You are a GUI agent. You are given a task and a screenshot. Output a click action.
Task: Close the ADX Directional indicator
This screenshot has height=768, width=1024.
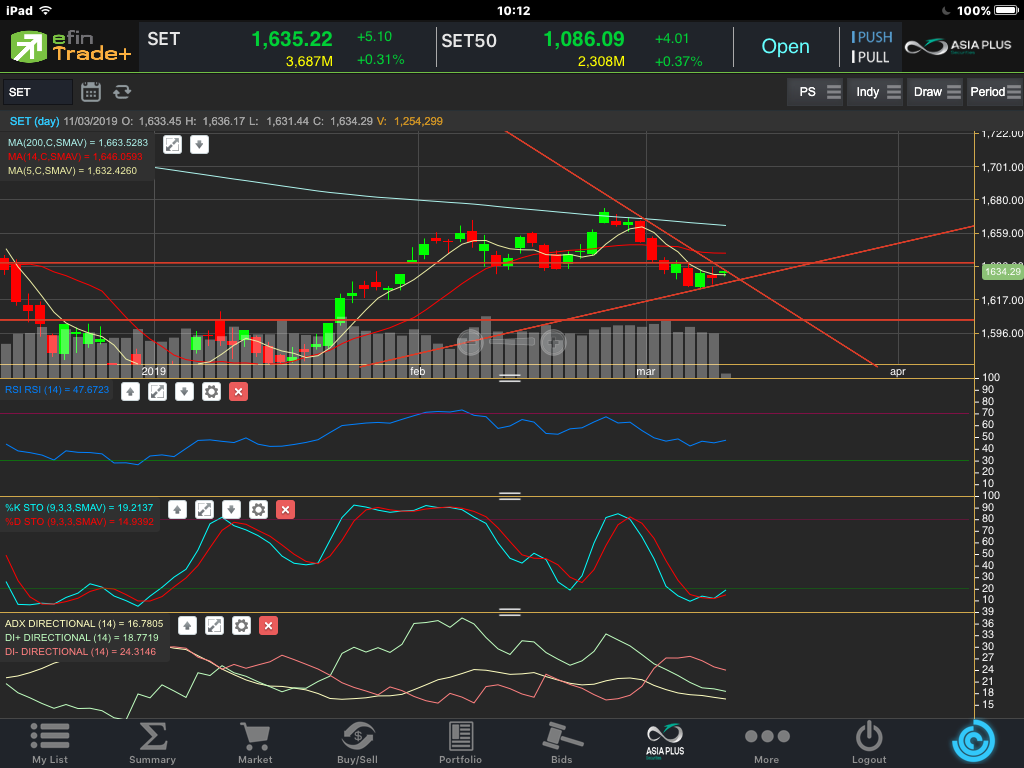pyautogui.click(x=268, y=626)
